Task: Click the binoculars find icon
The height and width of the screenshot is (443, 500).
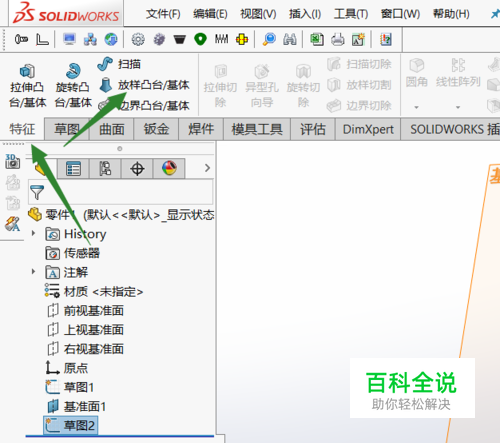Action: (290, 40)
